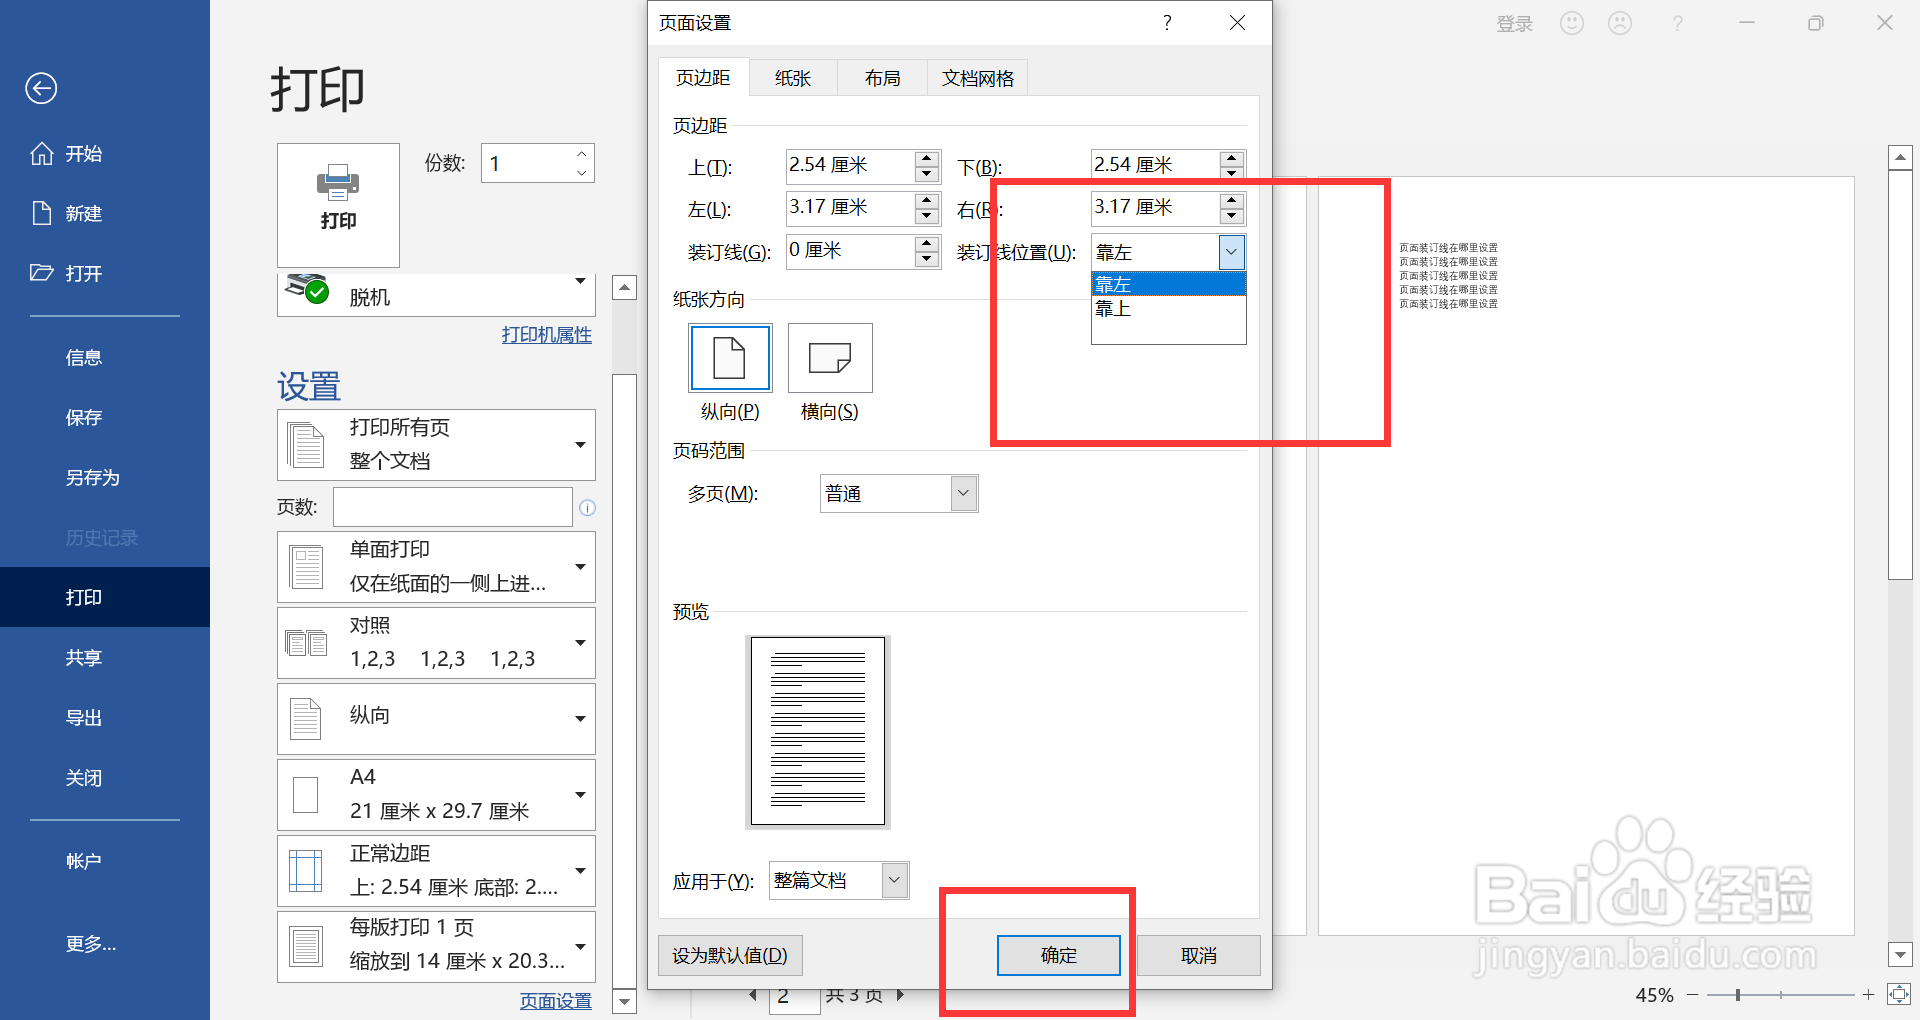Click the 装订线(G) gutter field
The image size is (1920, 1020).
[850, 251]
